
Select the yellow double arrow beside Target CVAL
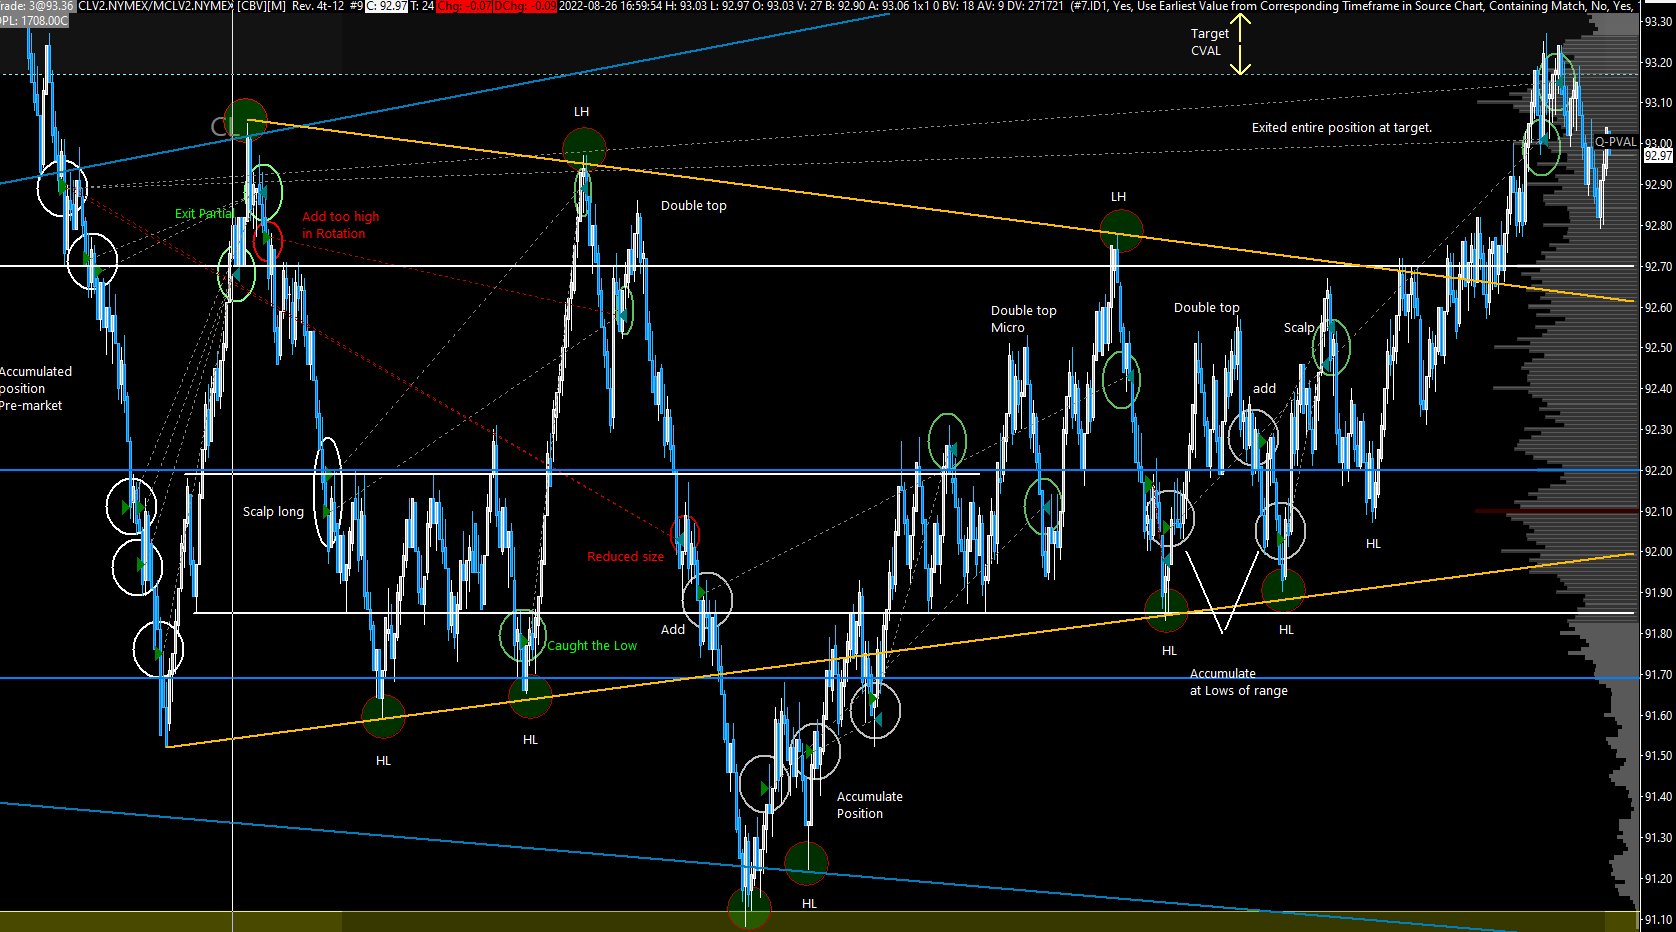[1240, 44]
